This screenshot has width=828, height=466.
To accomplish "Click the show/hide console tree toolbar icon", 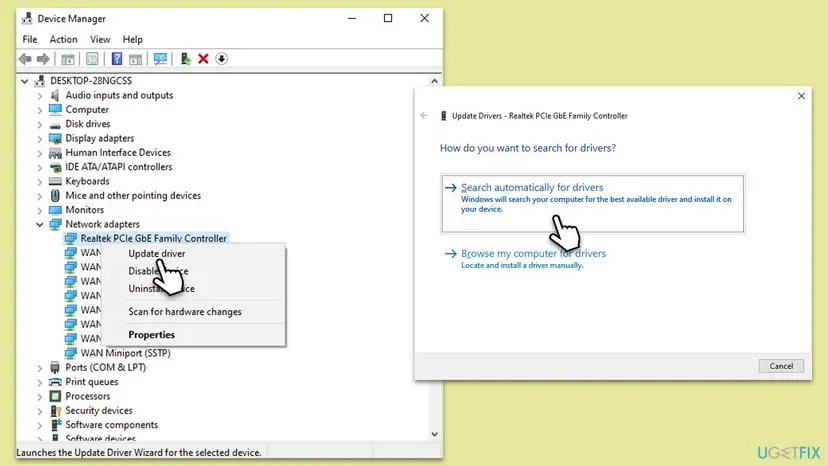I will coord(68,59).
